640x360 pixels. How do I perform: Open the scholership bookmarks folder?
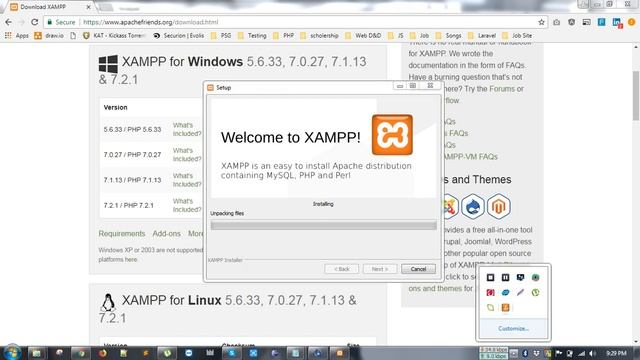click(319, 36)
